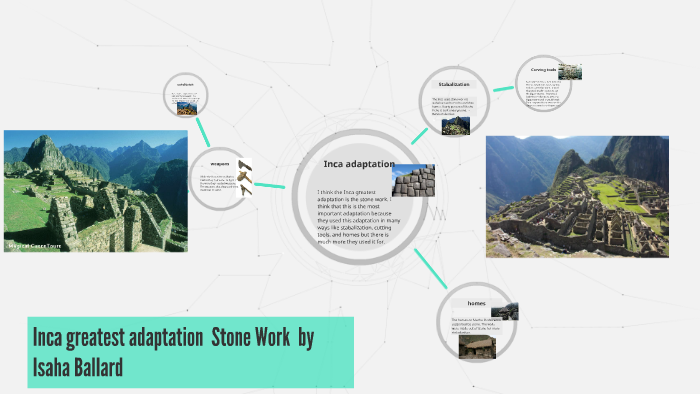The height and width of the screenshot is (394, 700).
Task: Click the body text inside the homes circle
Action: (475, 326)
